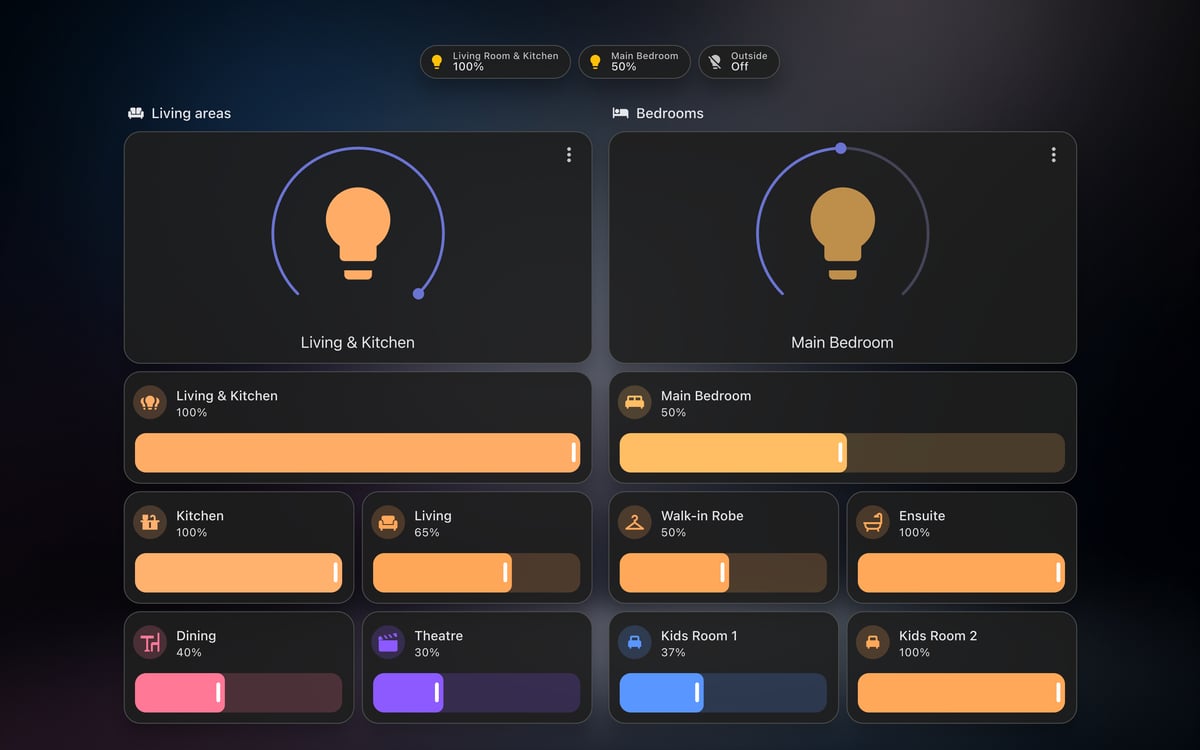Click the Living 65% brightness slider
The width and height of the screenshot is (1200, 750).
point(477,573)
